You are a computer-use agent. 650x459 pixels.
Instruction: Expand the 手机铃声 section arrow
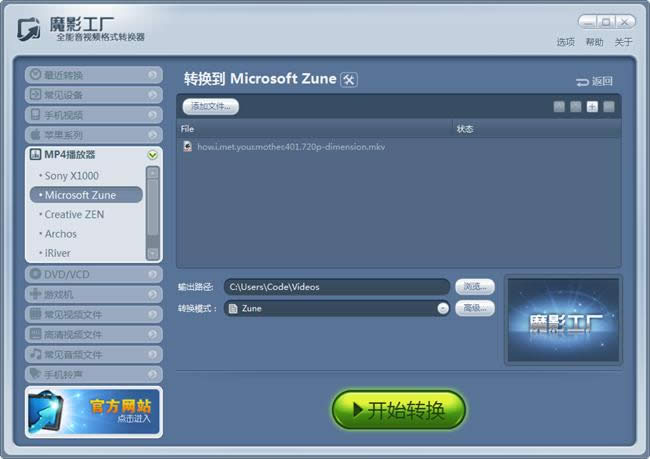(153, 374)
